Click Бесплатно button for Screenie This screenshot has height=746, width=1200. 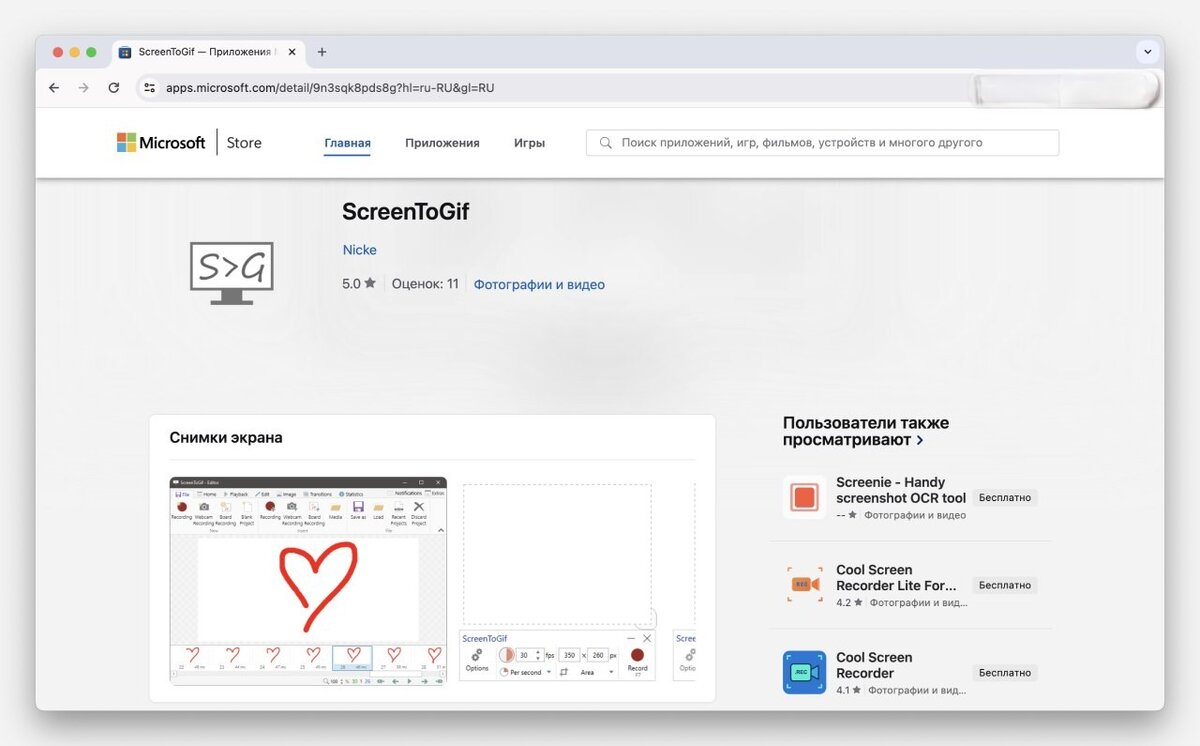click(1005, 497)
